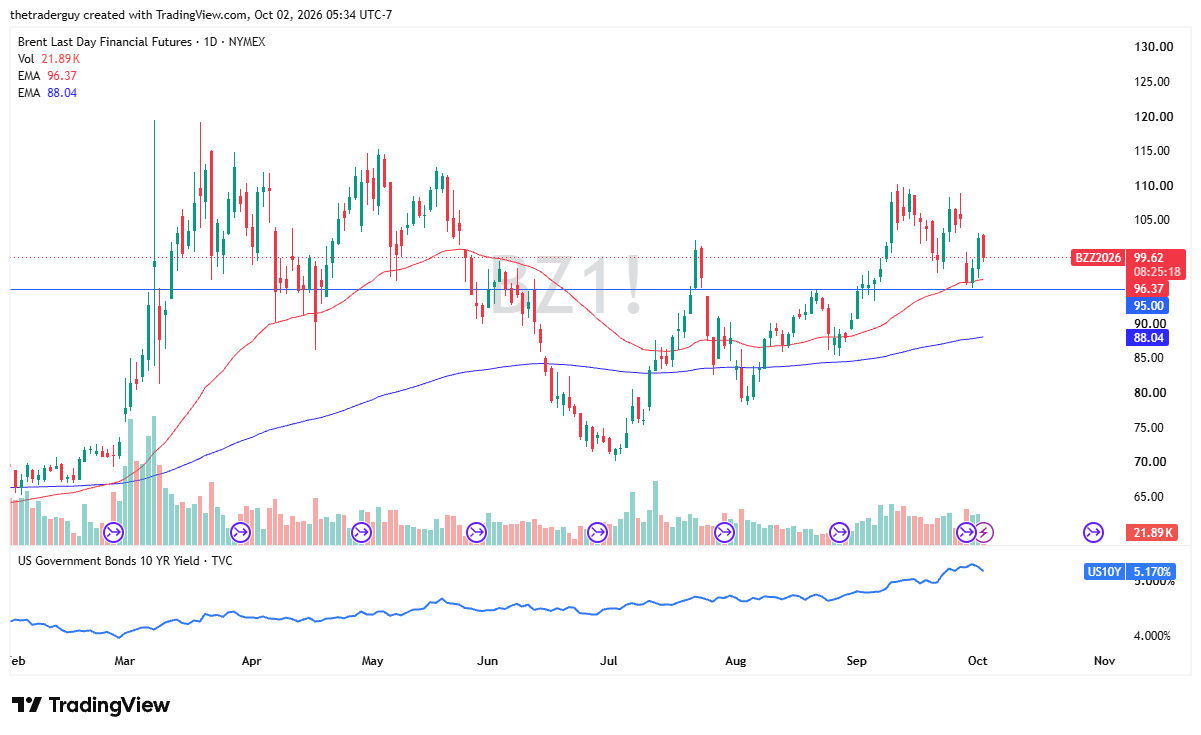Click the Vol 21.89K indicator legend
Image resolution: width=1201 pixels, height=735 pixels.
[x=48, y=60]
